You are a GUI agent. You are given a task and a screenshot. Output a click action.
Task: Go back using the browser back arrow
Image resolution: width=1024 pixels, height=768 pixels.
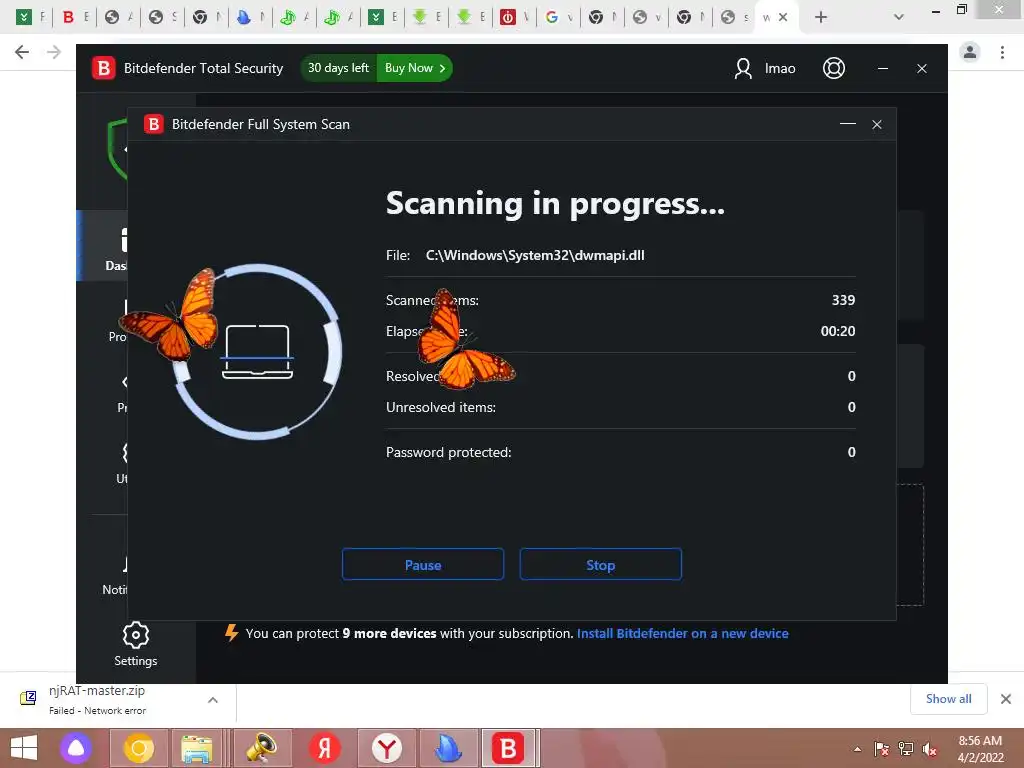pos(22,52)
